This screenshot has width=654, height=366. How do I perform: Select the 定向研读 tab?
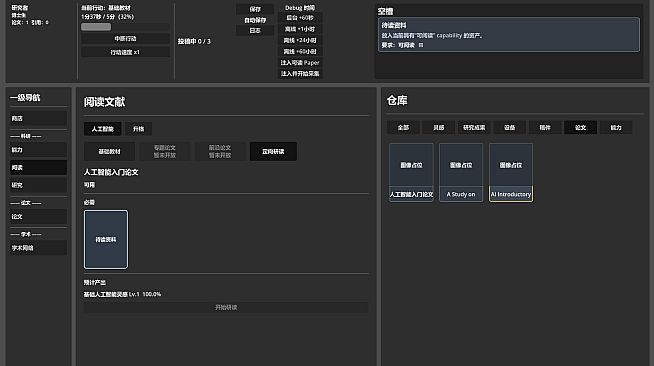pos(273,151)
